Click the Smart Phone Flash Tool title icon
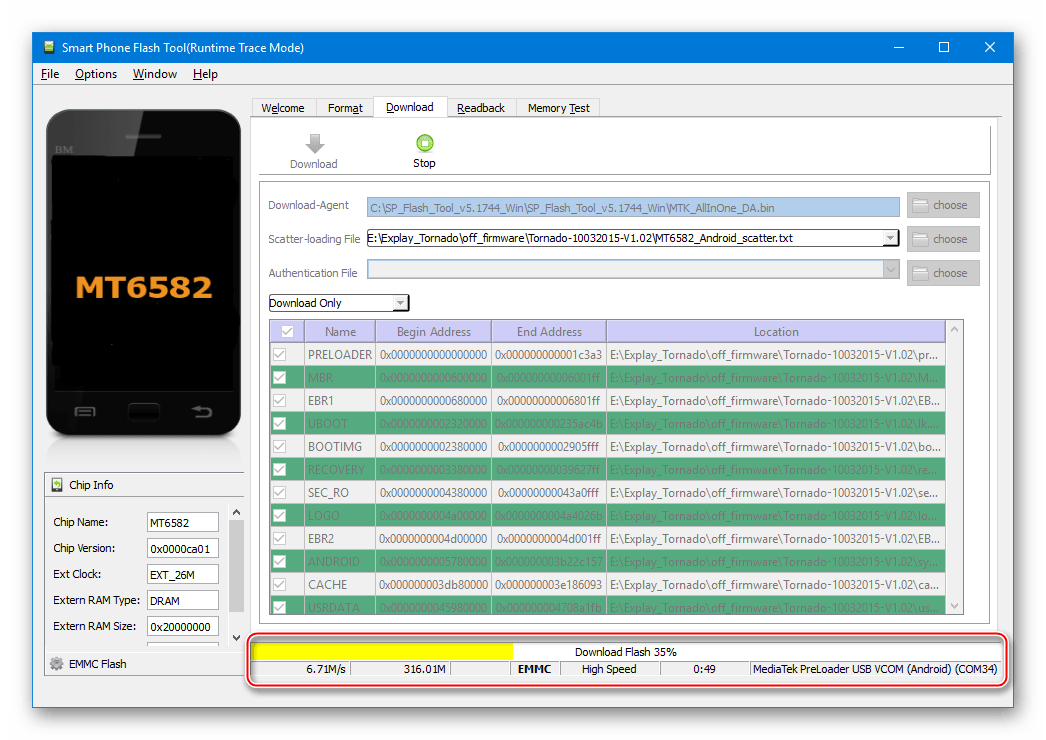The image size is (1046, 740). click(47, 47)
